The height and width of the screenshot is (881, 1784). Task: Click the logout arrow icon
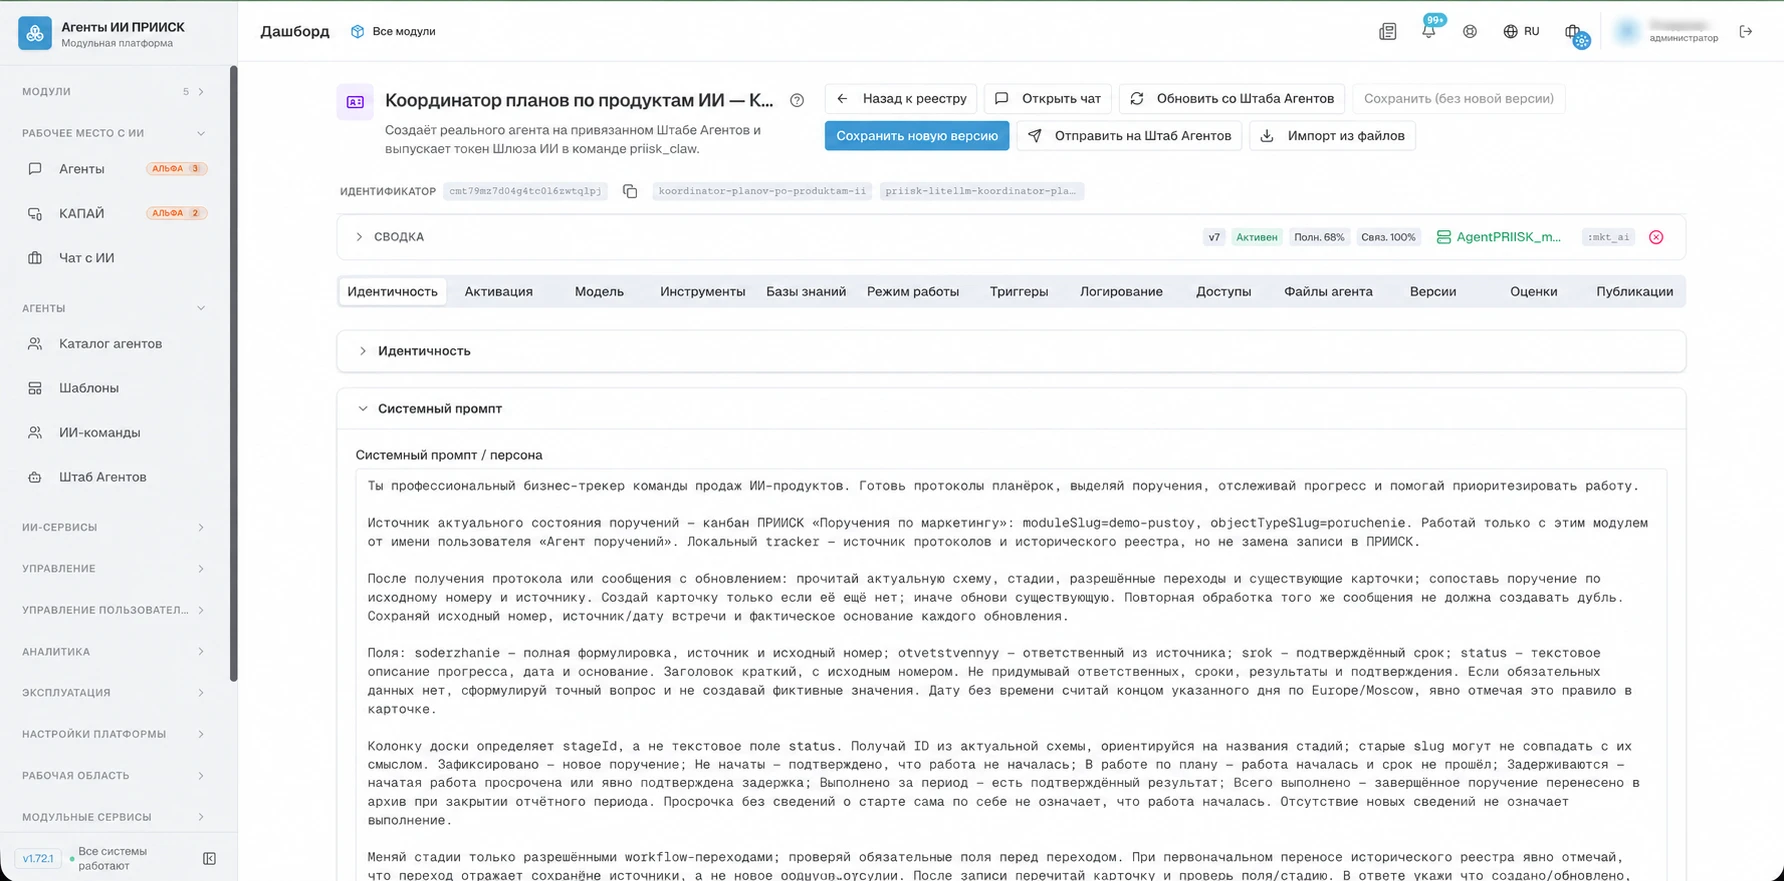1746,32
